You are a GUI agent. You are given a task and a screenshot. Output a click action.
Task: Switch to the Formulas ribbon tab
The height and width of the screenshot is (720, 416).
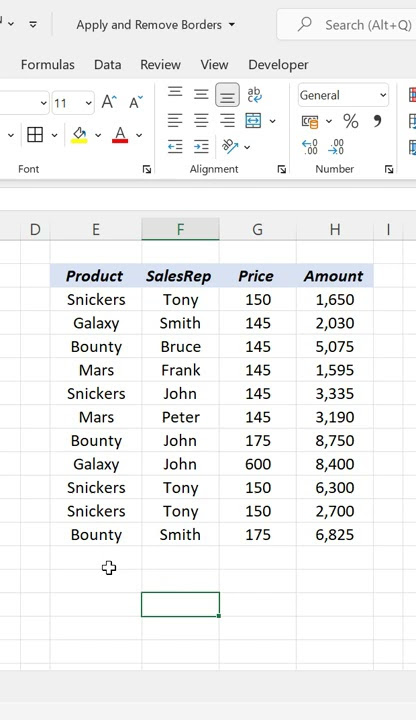click(48, 65)
